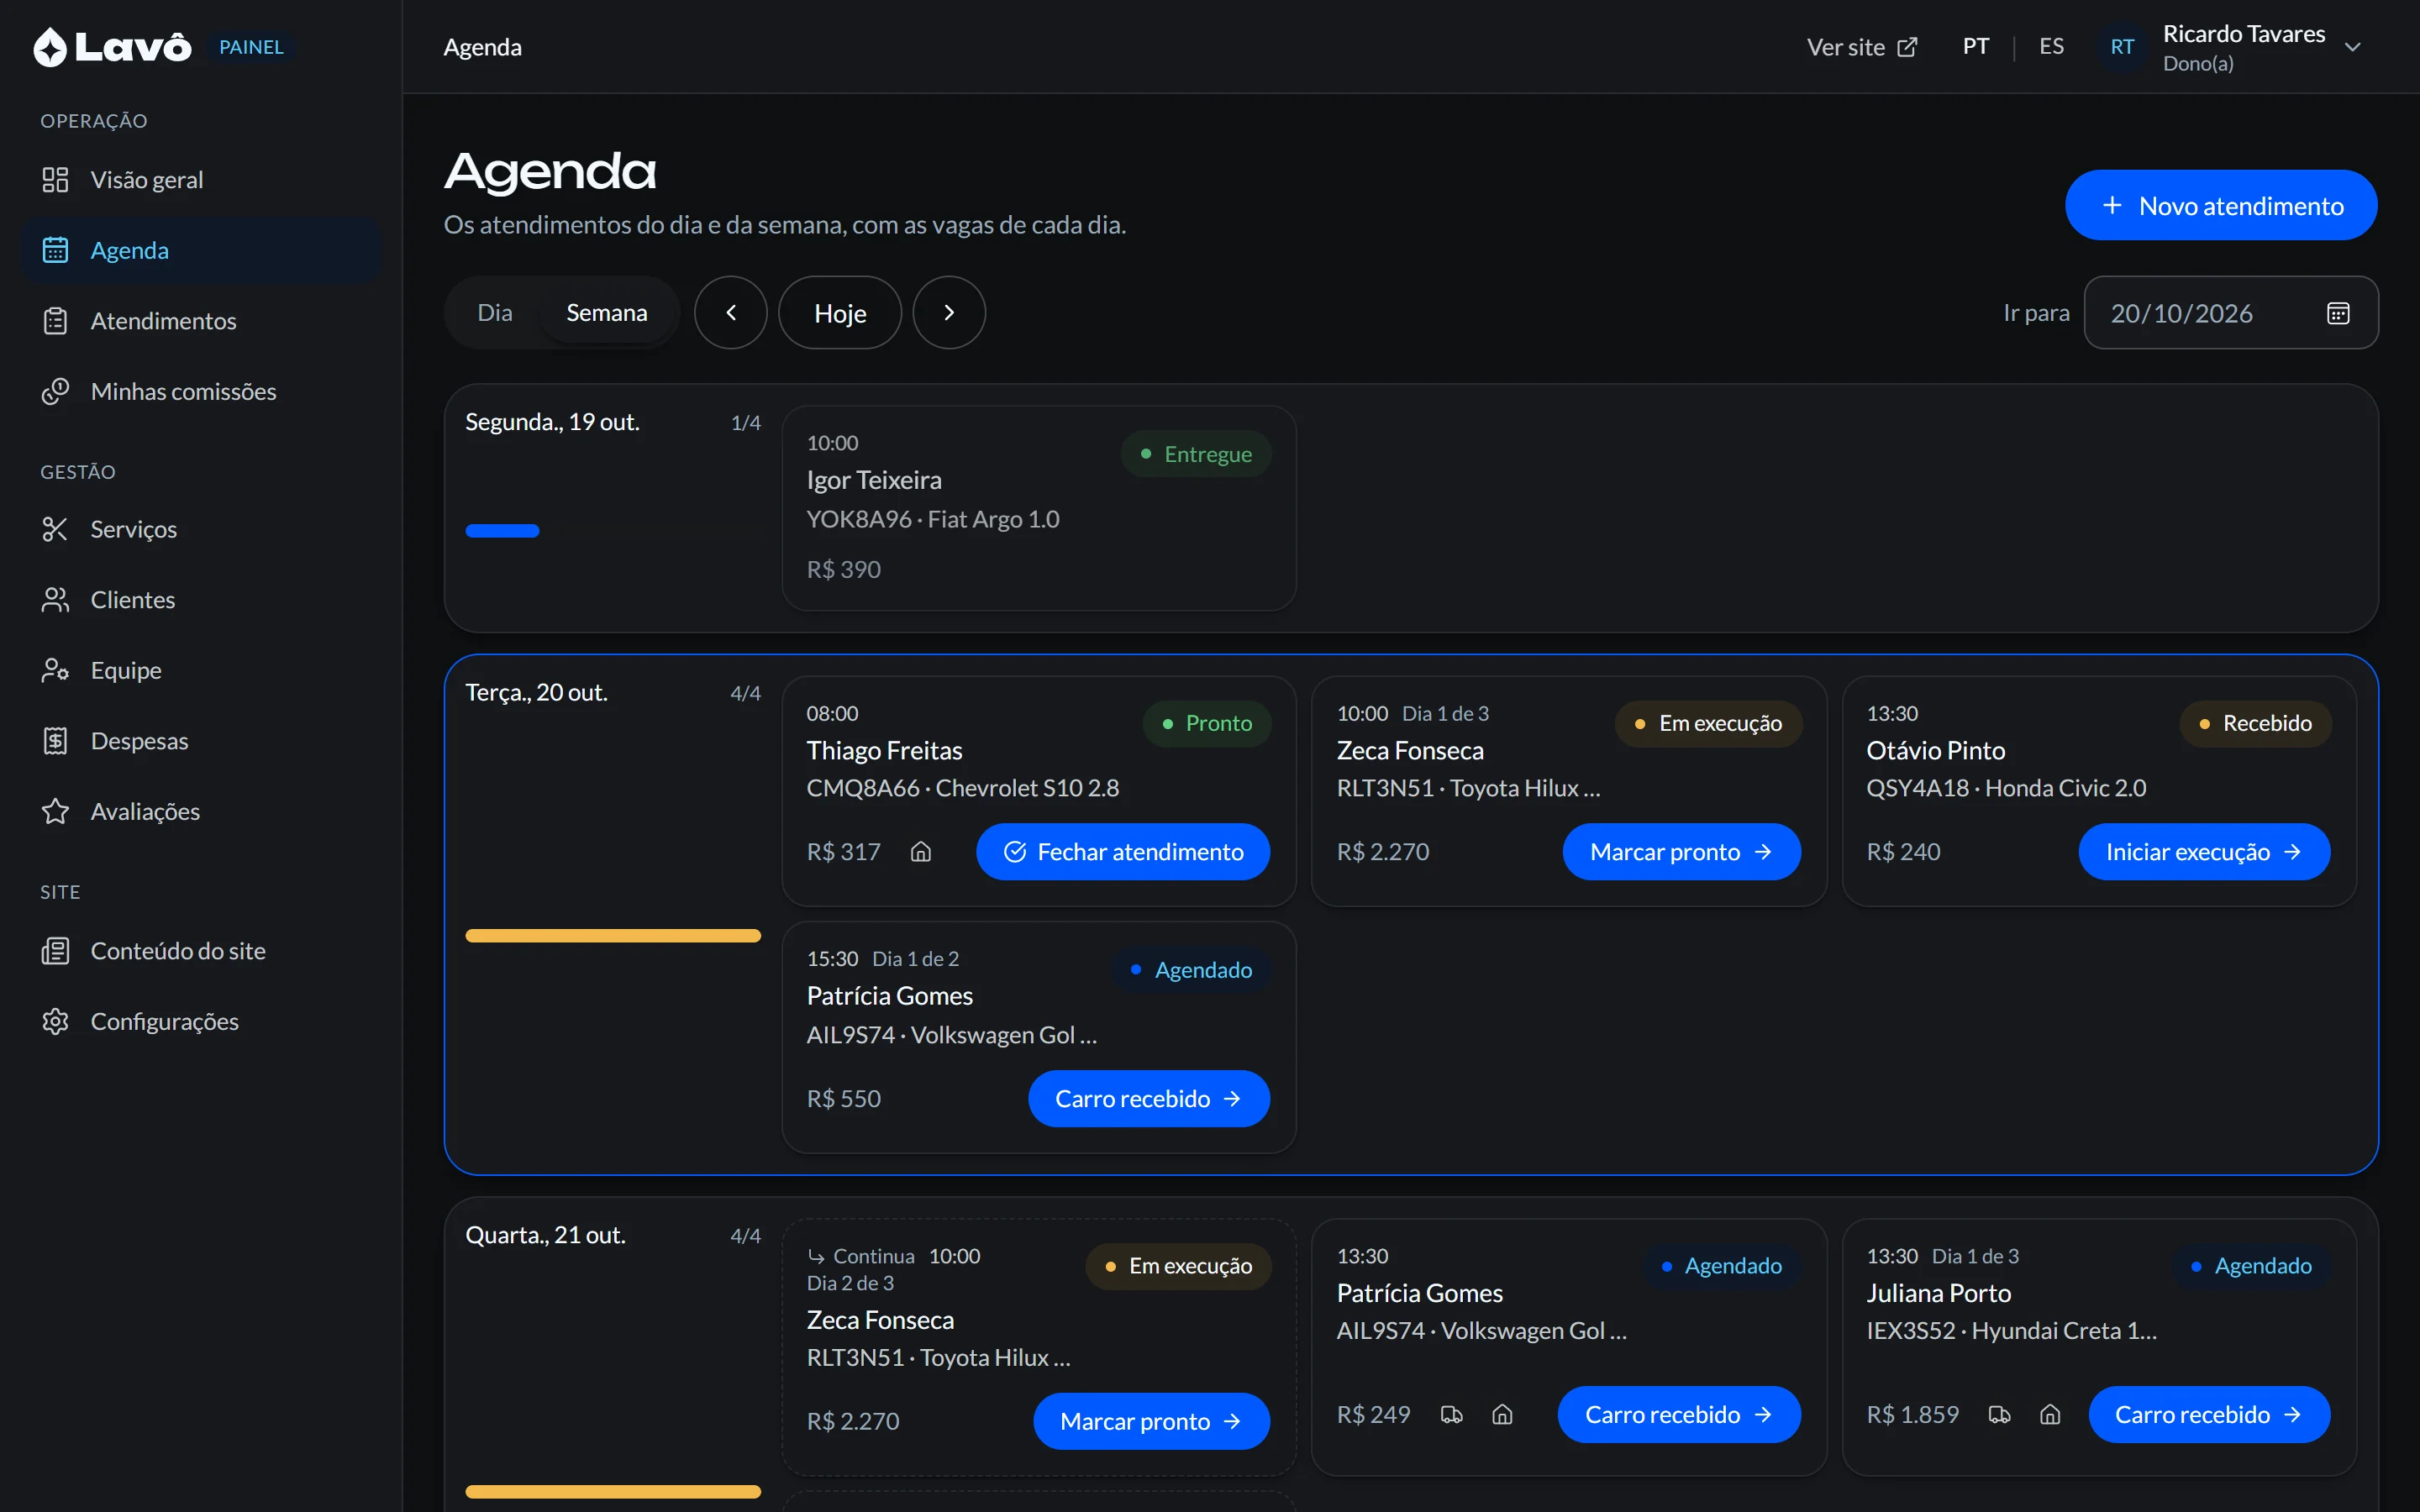Click Fechar atendimento for Thiago Freitas
2420x1512 pixels.
point(1123,852)
